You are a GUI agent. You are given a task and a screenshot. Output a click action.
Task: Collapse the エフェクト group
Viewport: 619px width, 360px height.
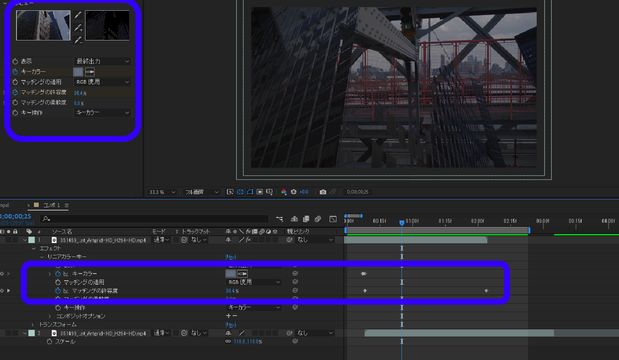click(34, 249)
